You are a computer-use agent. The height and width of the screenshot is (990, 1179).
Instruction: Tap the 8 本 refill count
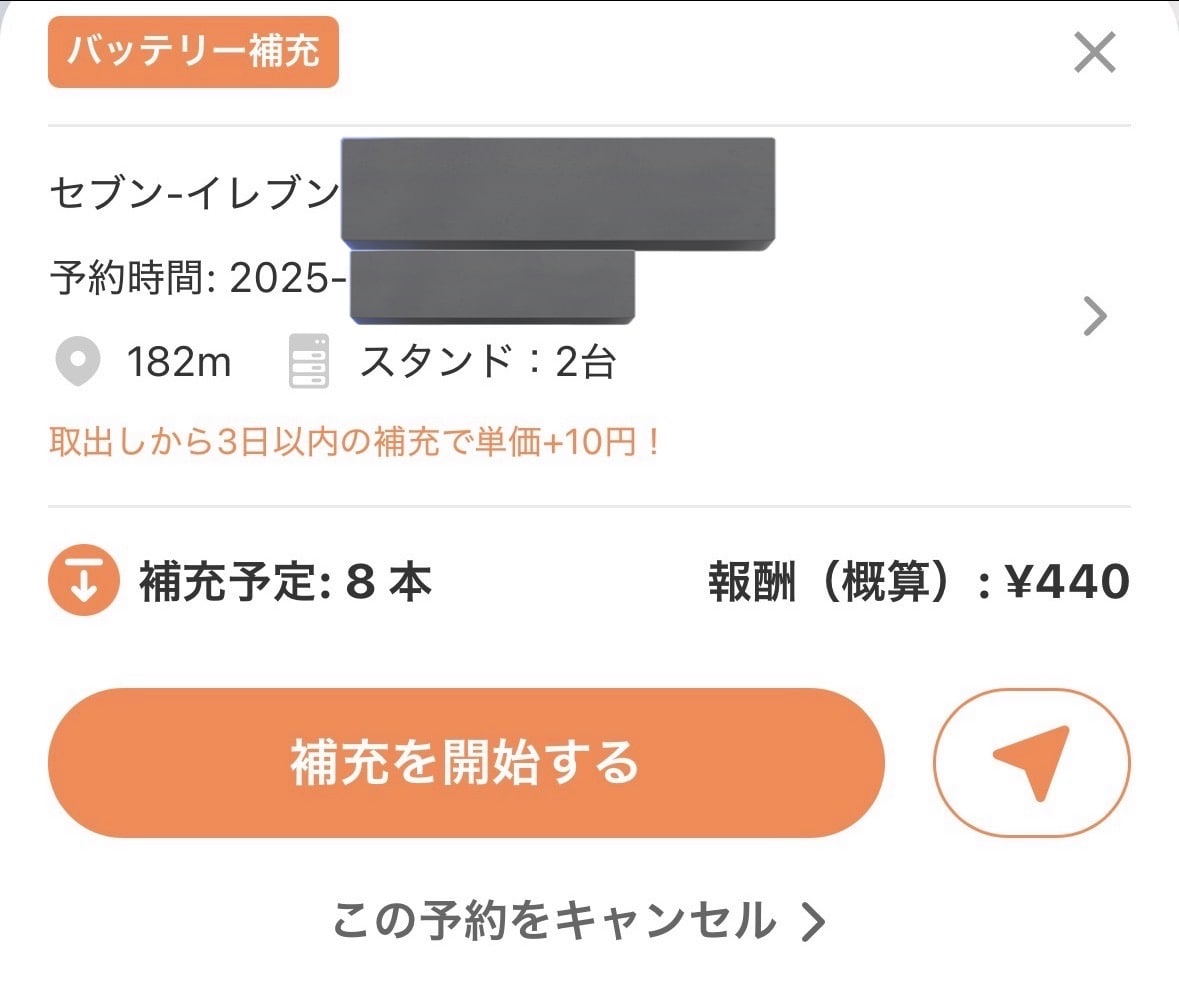(389, 583)
